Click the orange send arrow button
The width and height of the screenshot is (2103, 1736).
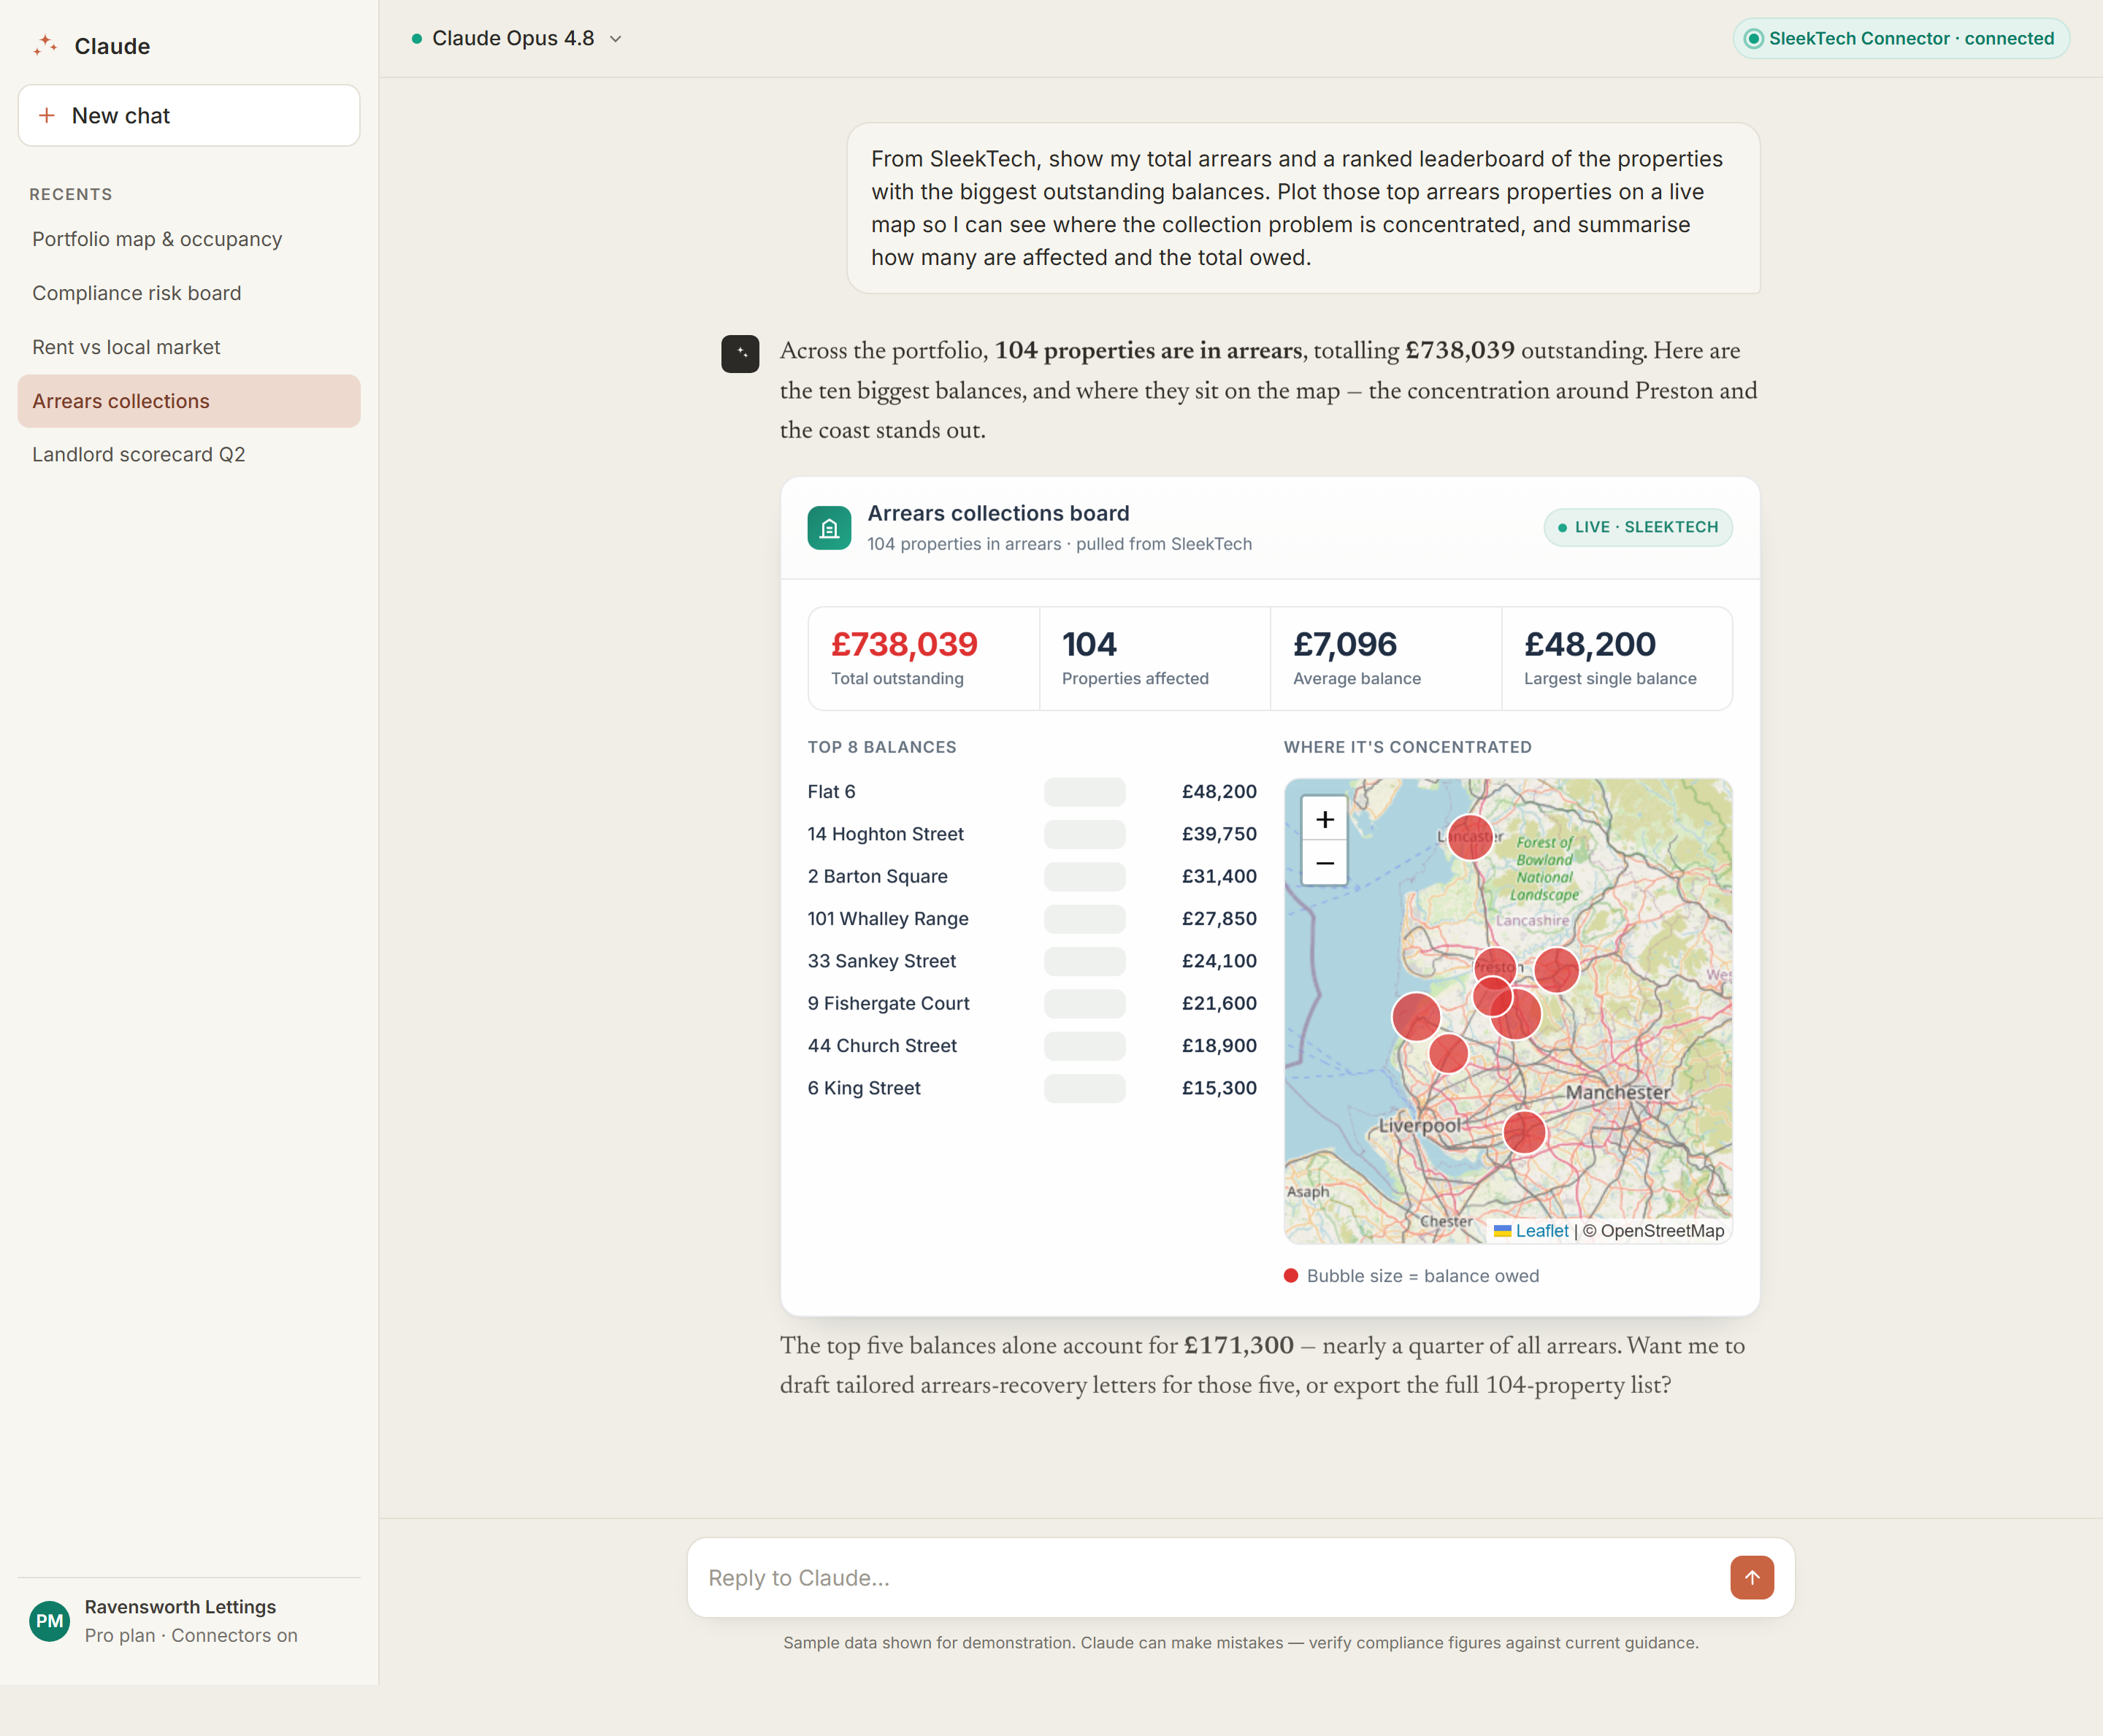tap(1752, 1577)
